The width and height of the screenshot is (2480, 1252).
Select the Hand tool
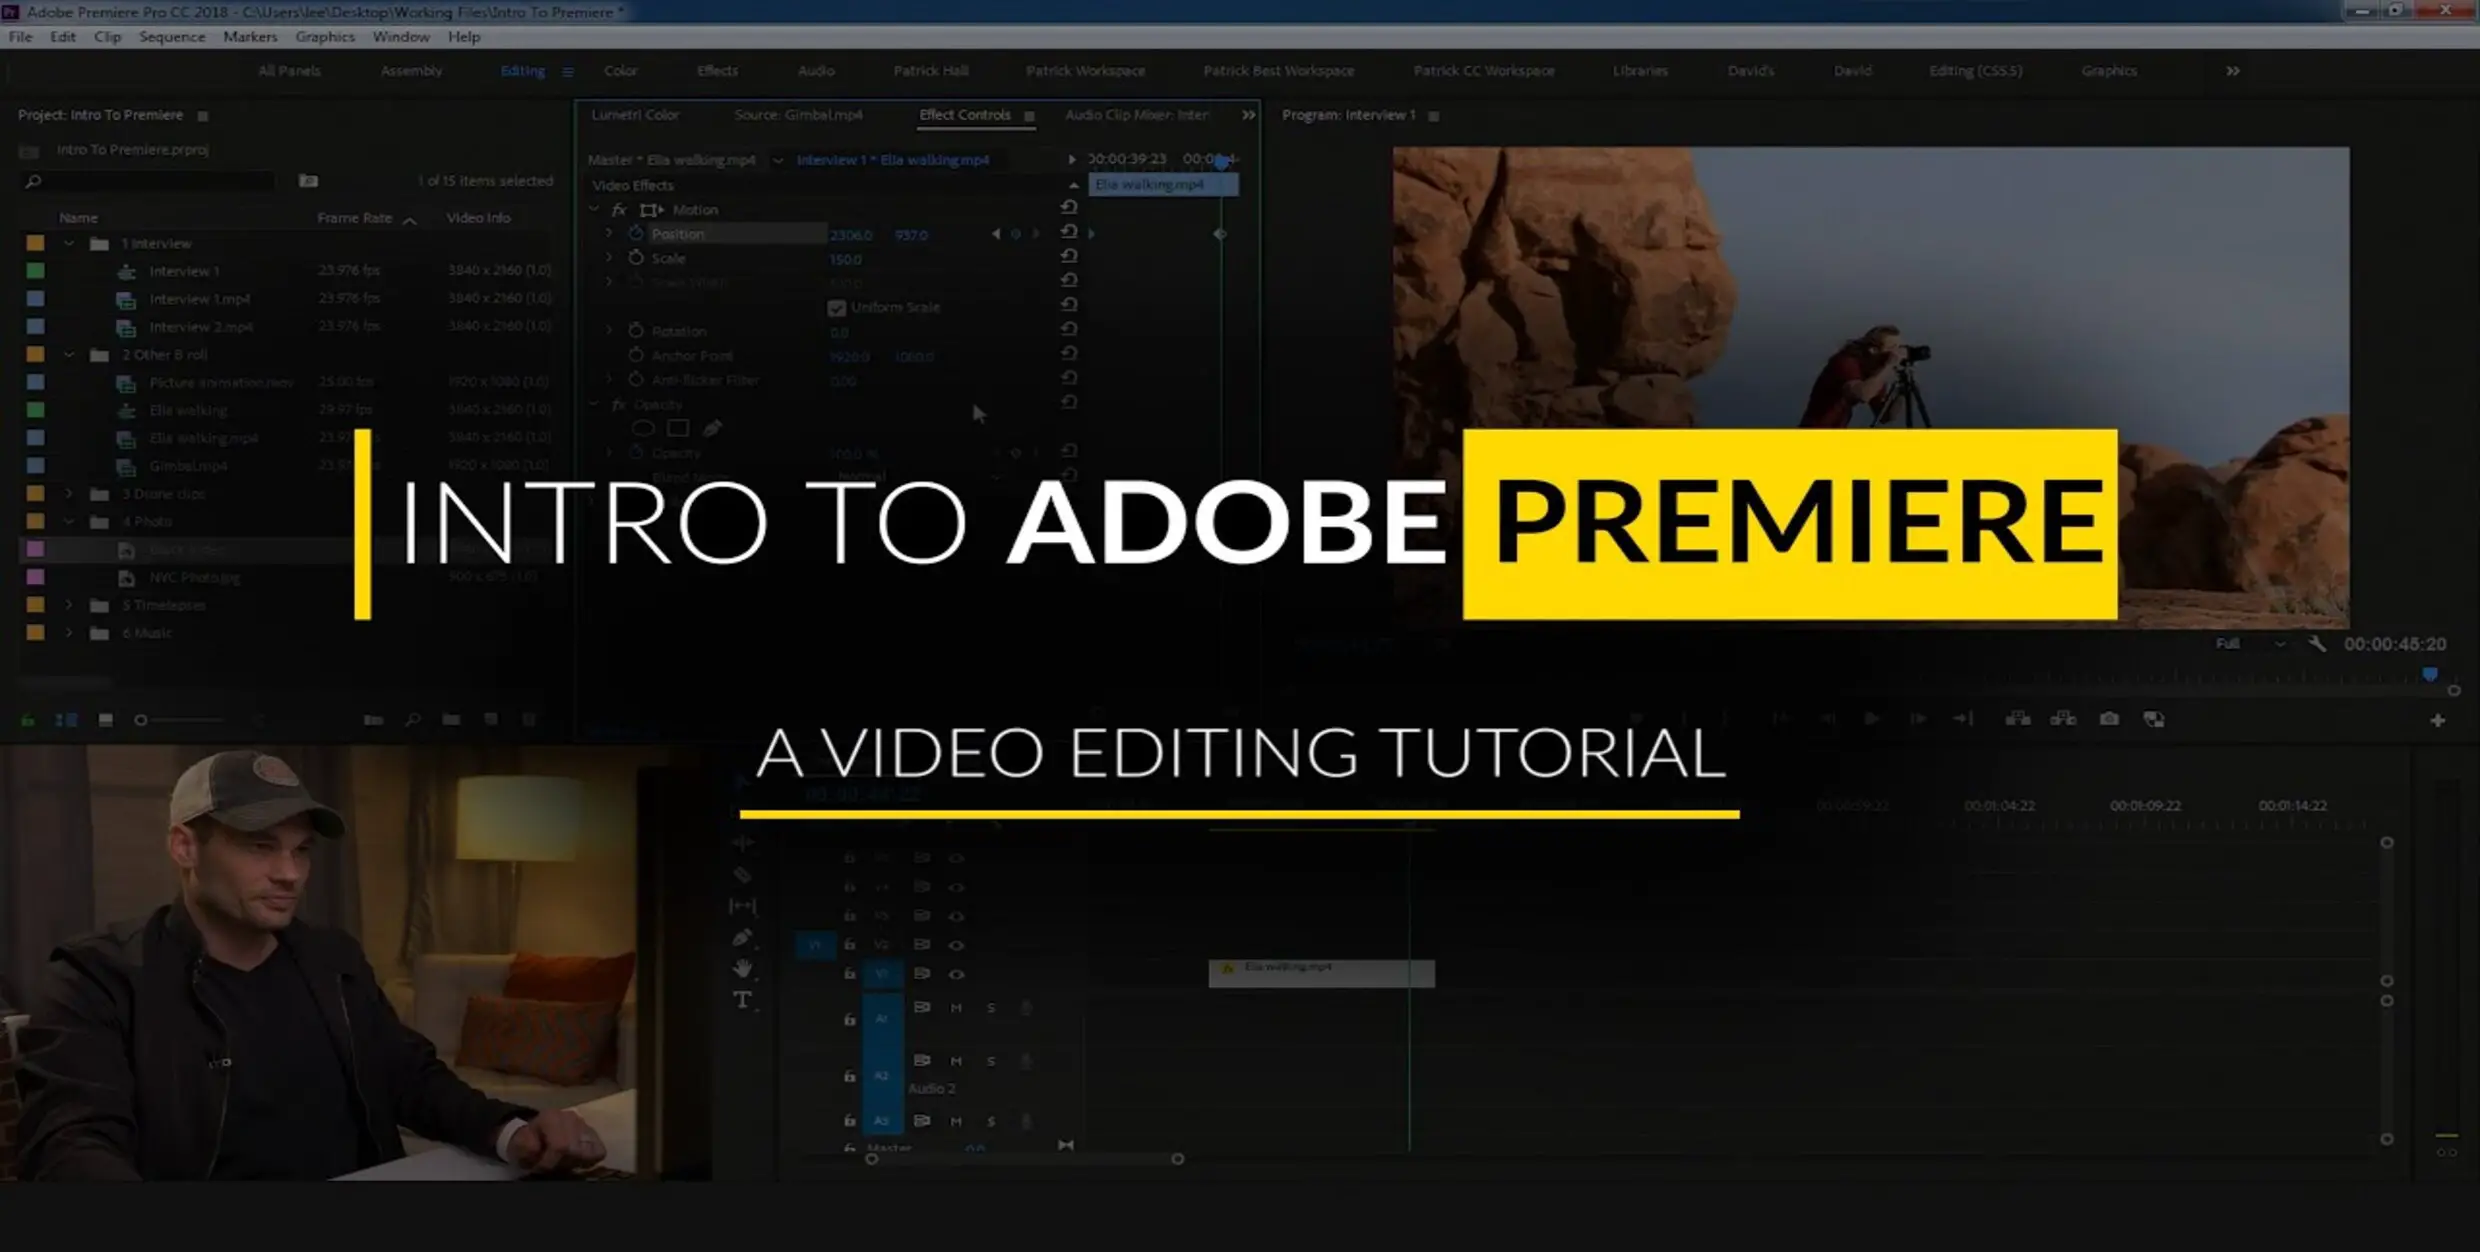(742, 968)
